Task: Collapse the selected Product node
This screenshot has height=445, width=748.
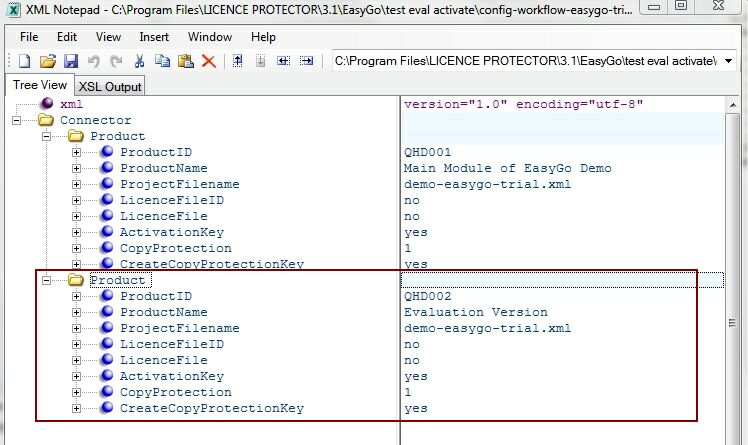Action: click(x=46, y=280)
